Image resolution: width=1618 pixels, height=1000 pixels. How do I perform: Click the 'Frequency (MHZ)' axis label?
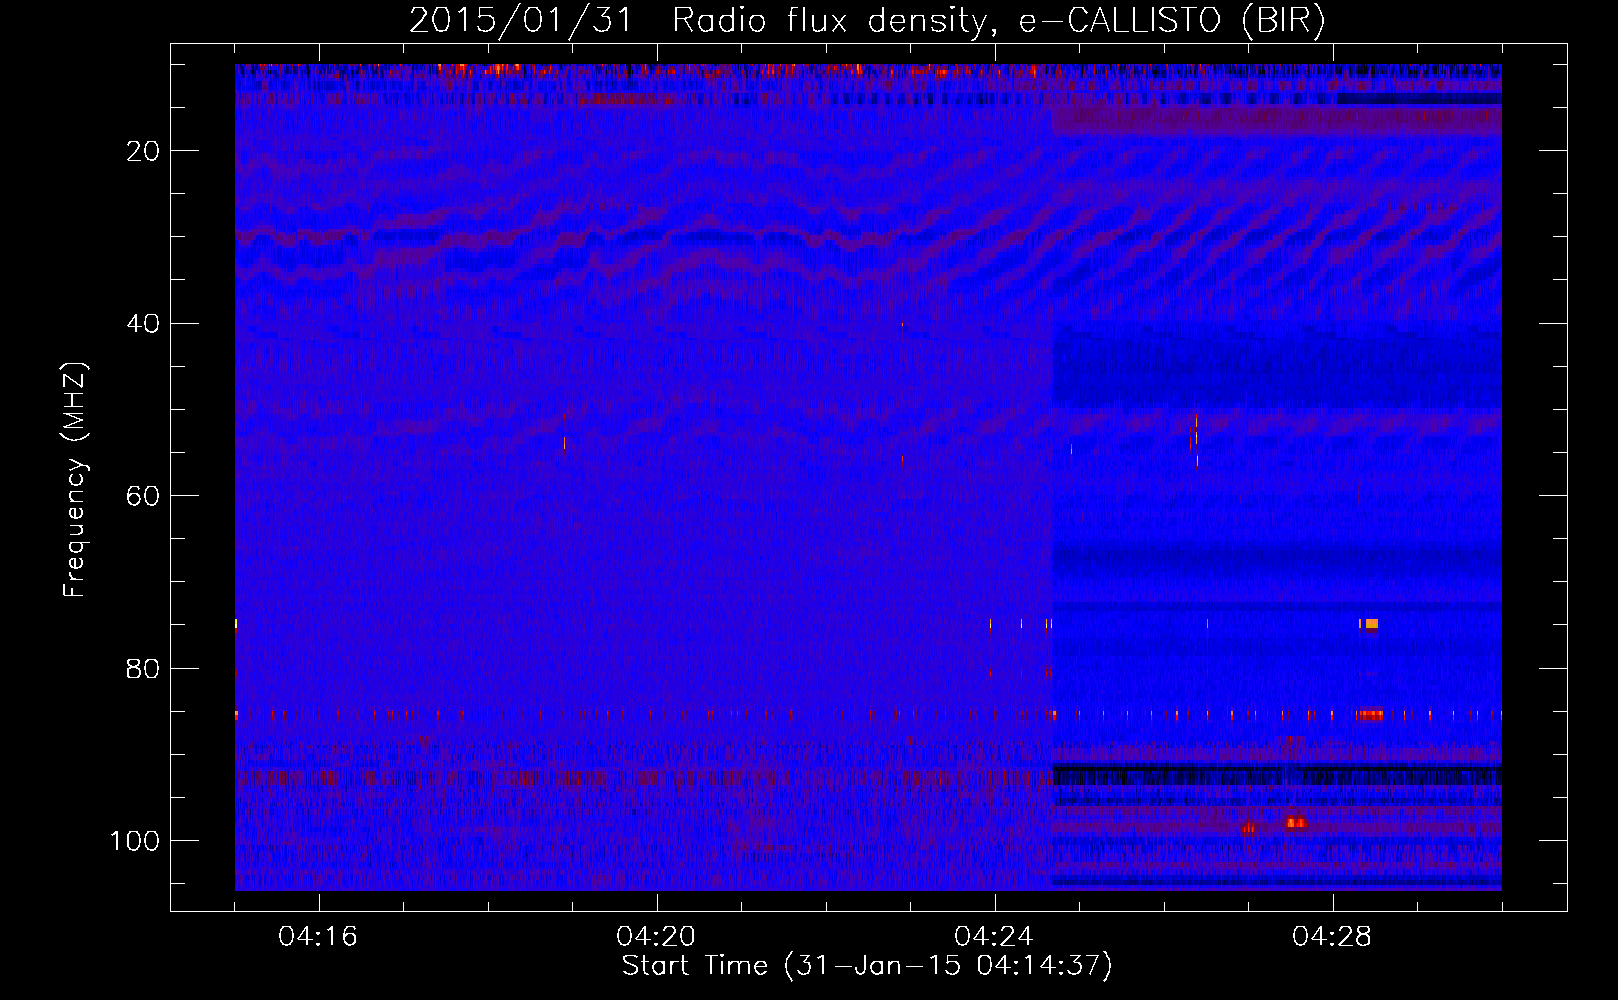(75, 479)
